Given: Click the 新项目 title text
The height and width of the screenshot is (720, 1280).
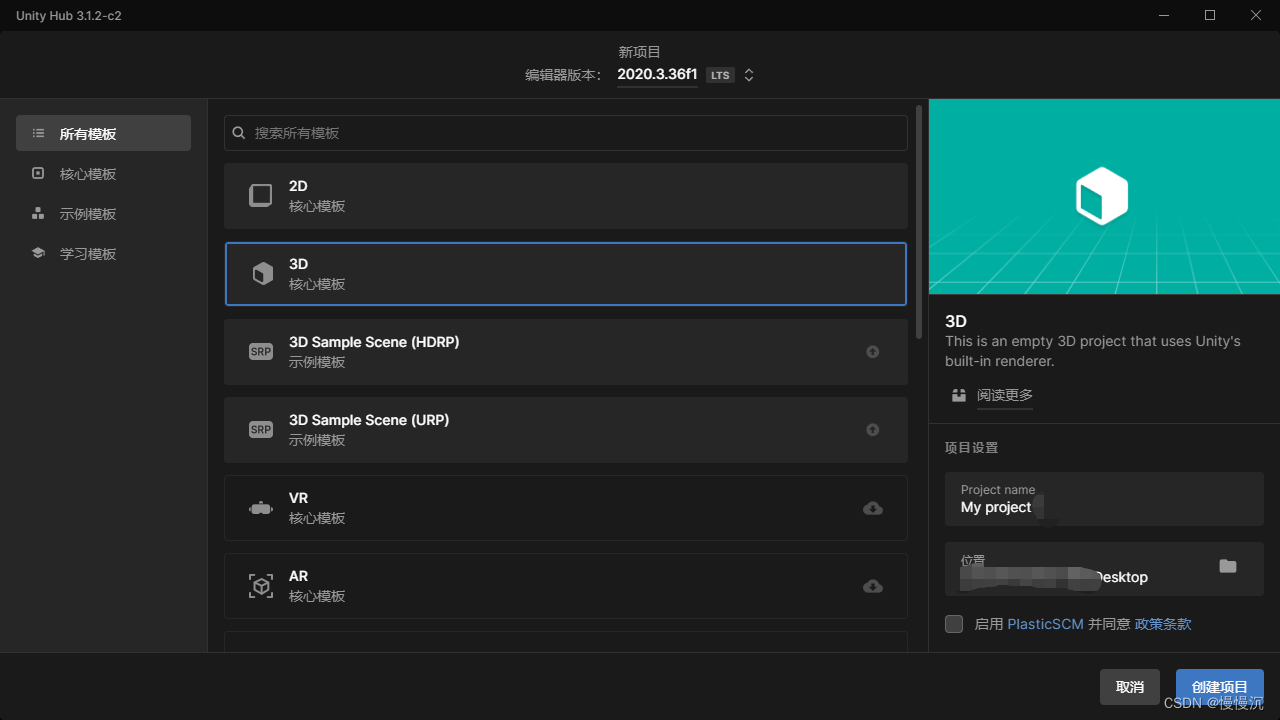Looking at the screenshot, I should pos(640,52).
